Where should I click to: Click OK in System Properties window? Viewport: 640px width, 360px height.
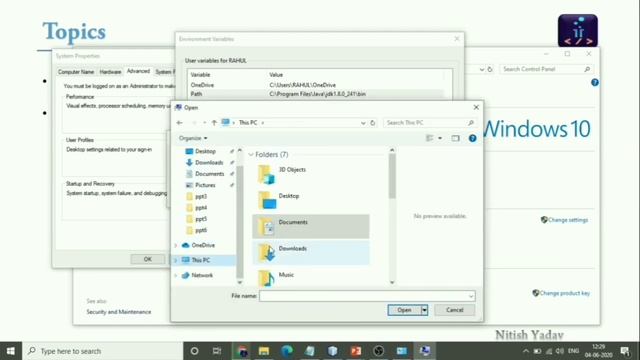click(148, 259)
